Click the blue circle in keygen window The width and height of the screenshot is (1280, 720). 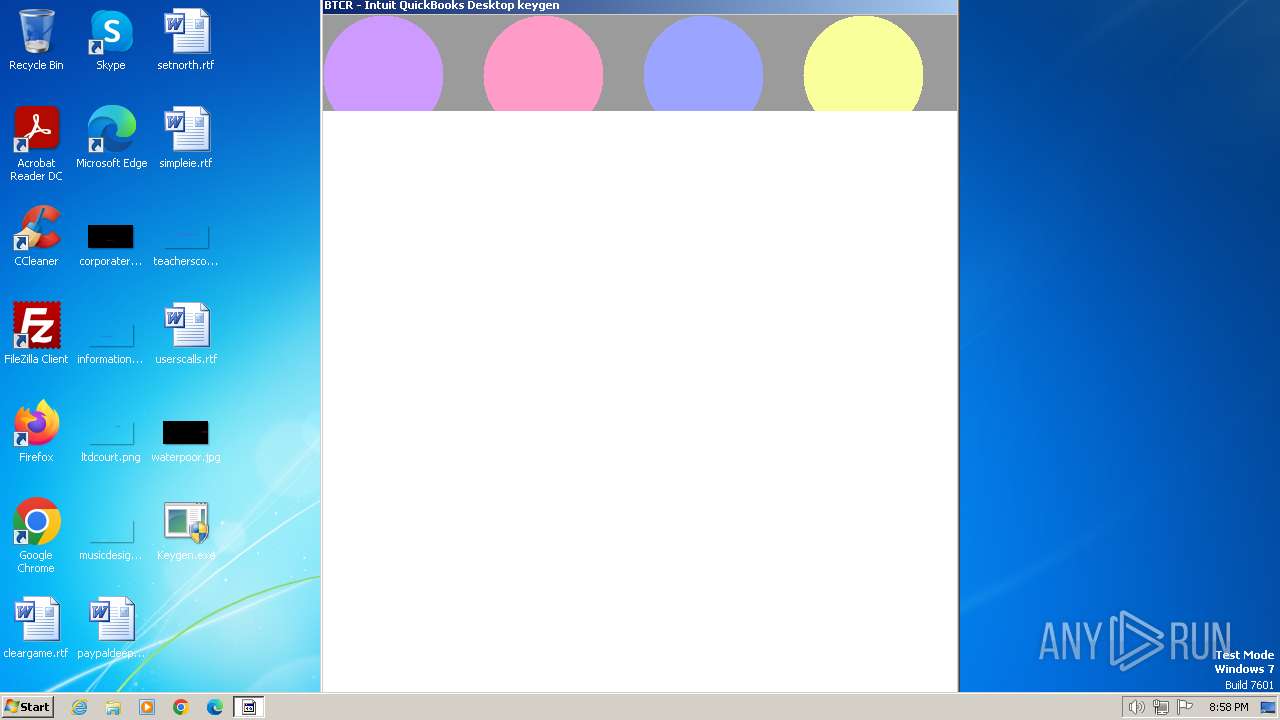coord(703,63)
